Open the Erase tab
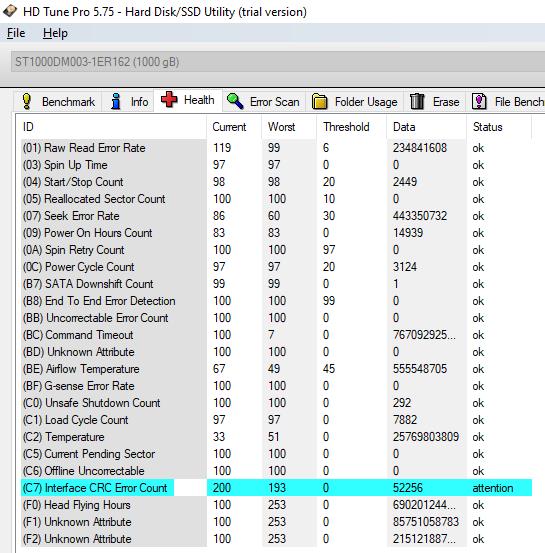Image resolution: width=545 pixels, height=553 pixels. pos(435,102)
